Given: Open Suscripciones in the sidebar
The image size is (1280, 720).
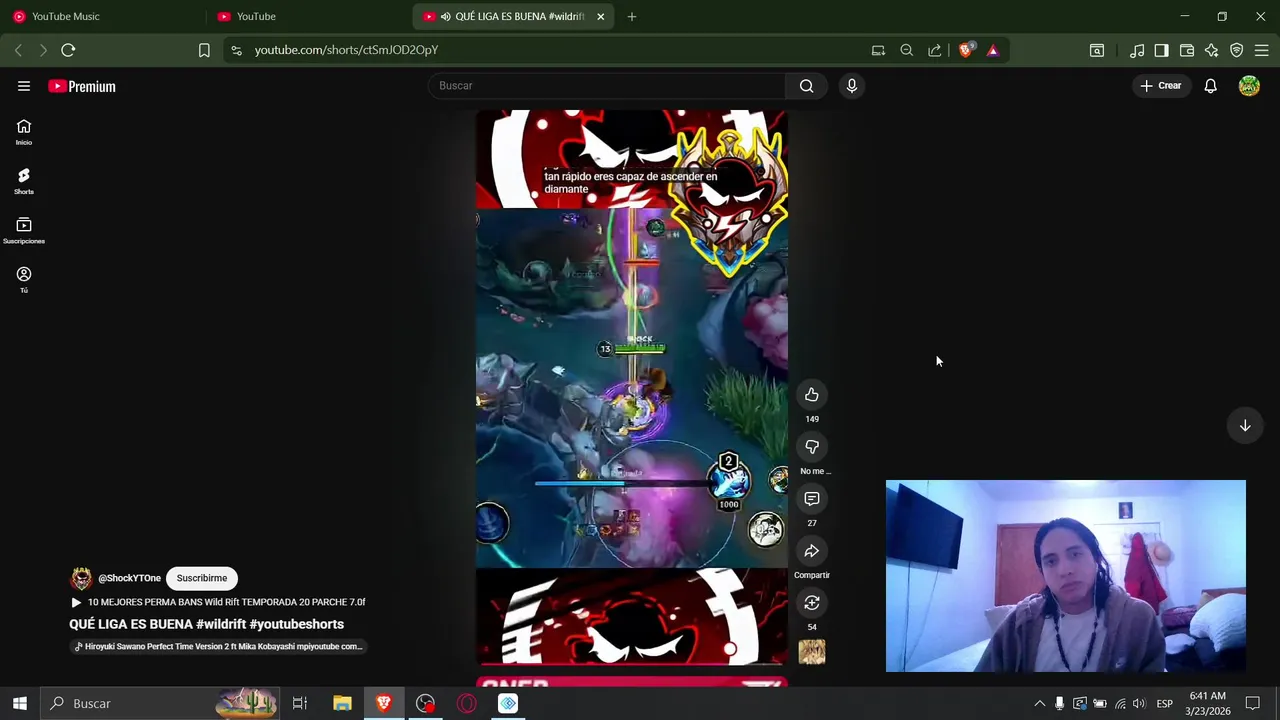Looking at the screenshot, I should (24, 231).
